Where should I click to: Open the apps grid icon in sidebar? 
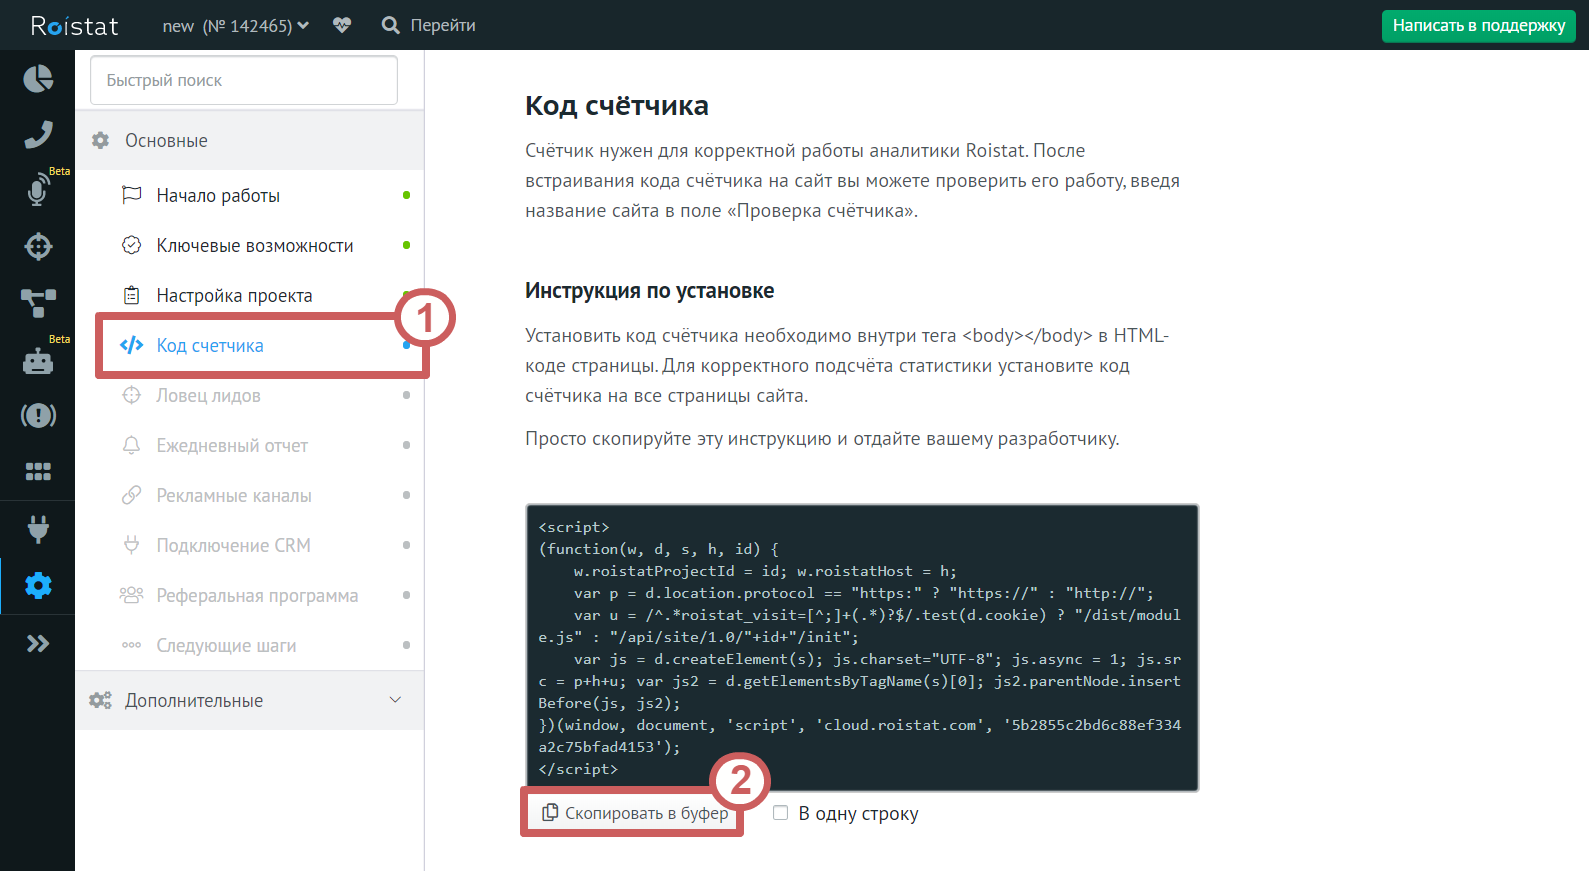(38, 471)
